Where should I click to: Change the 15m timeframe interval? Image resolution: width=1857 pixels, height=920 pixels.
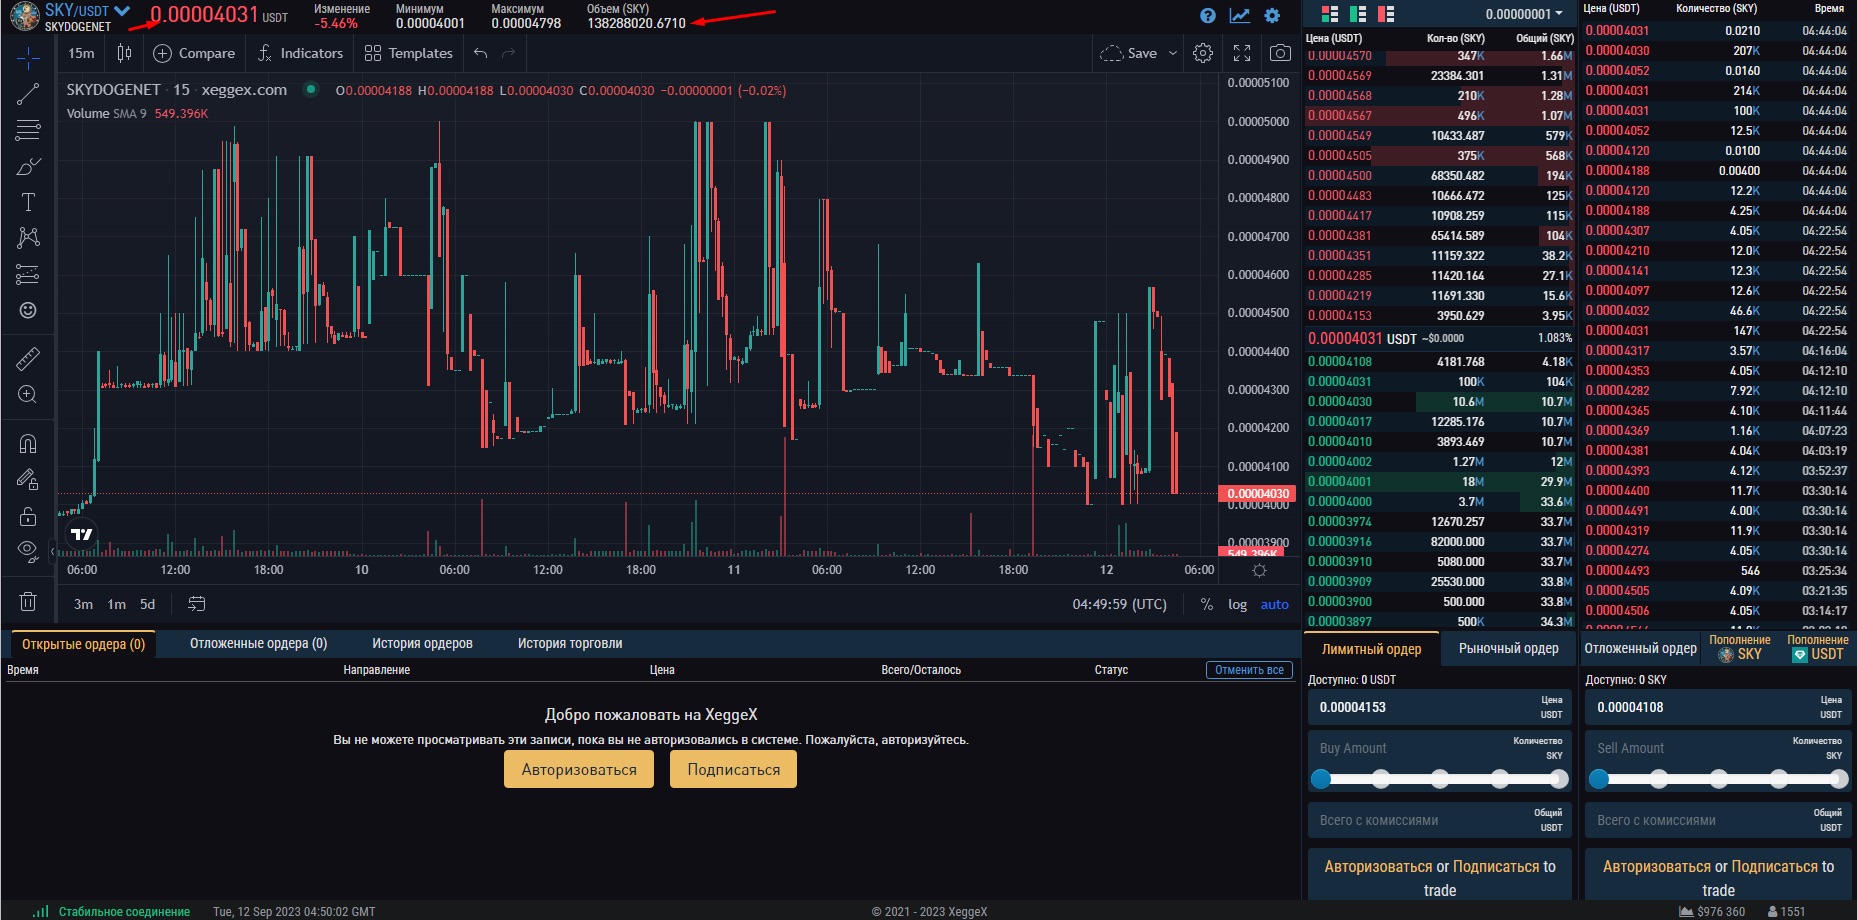pyautogui.click(x=82, y=53)
